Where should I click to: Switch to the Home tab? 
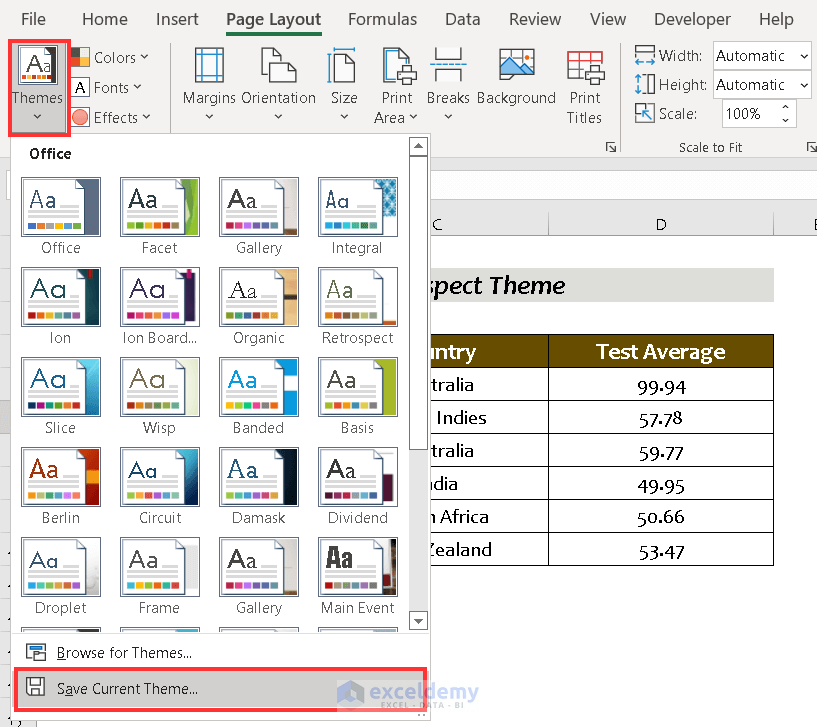[105, 19]
